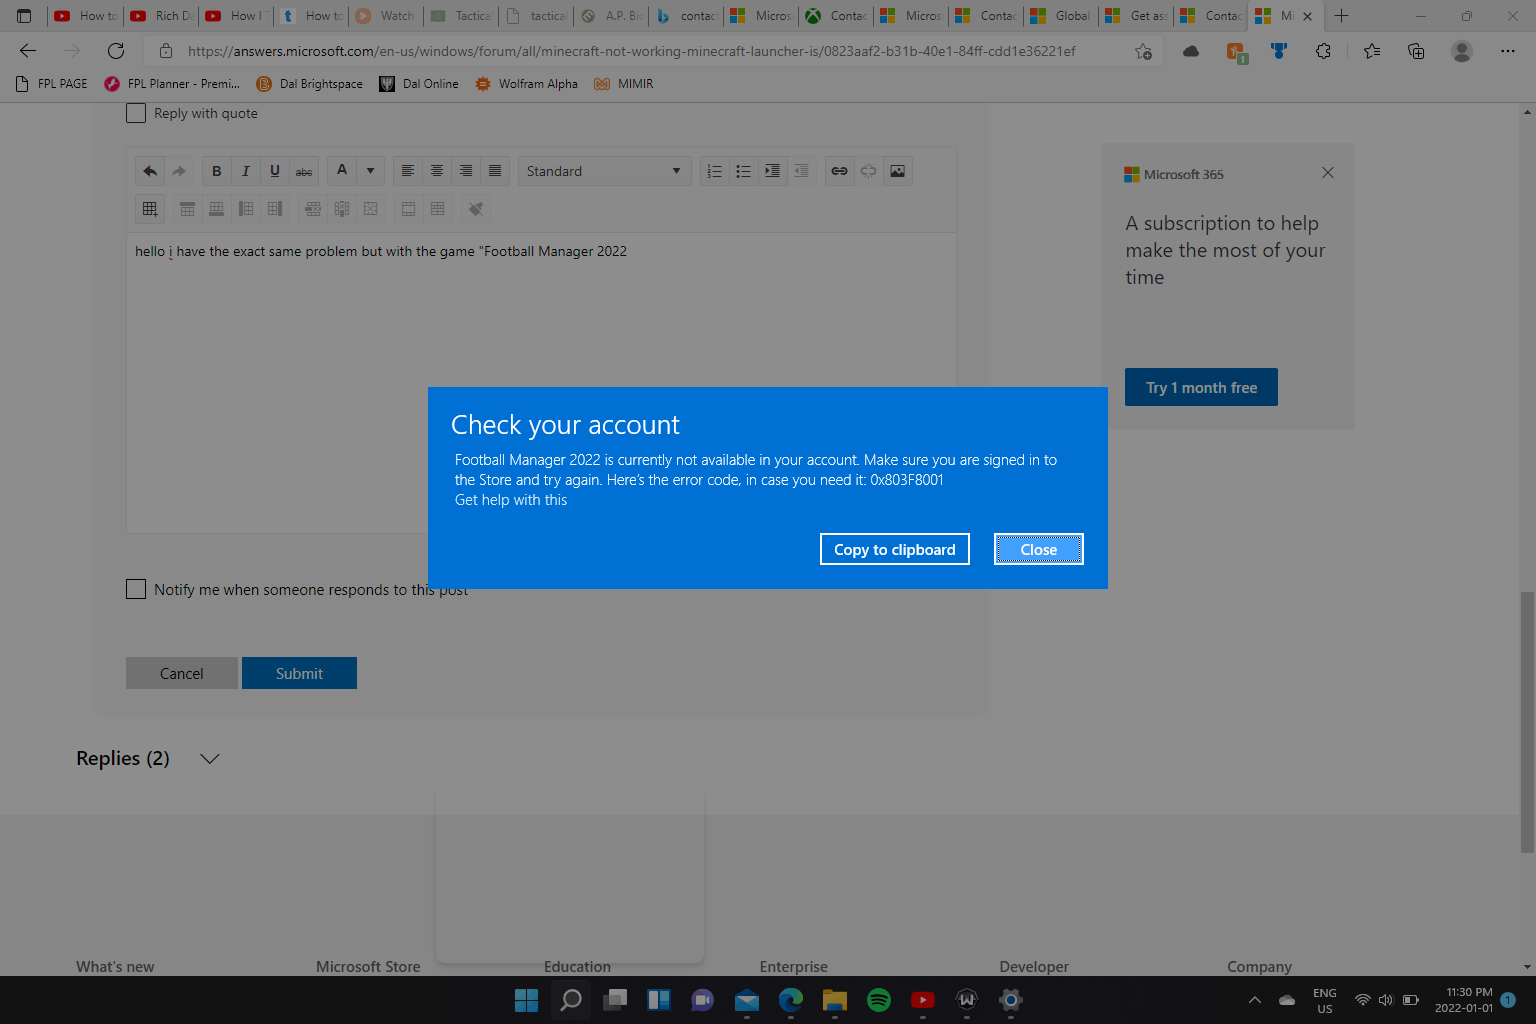Insert a table into the reply
The image size is (1536, 1024).
150,209
